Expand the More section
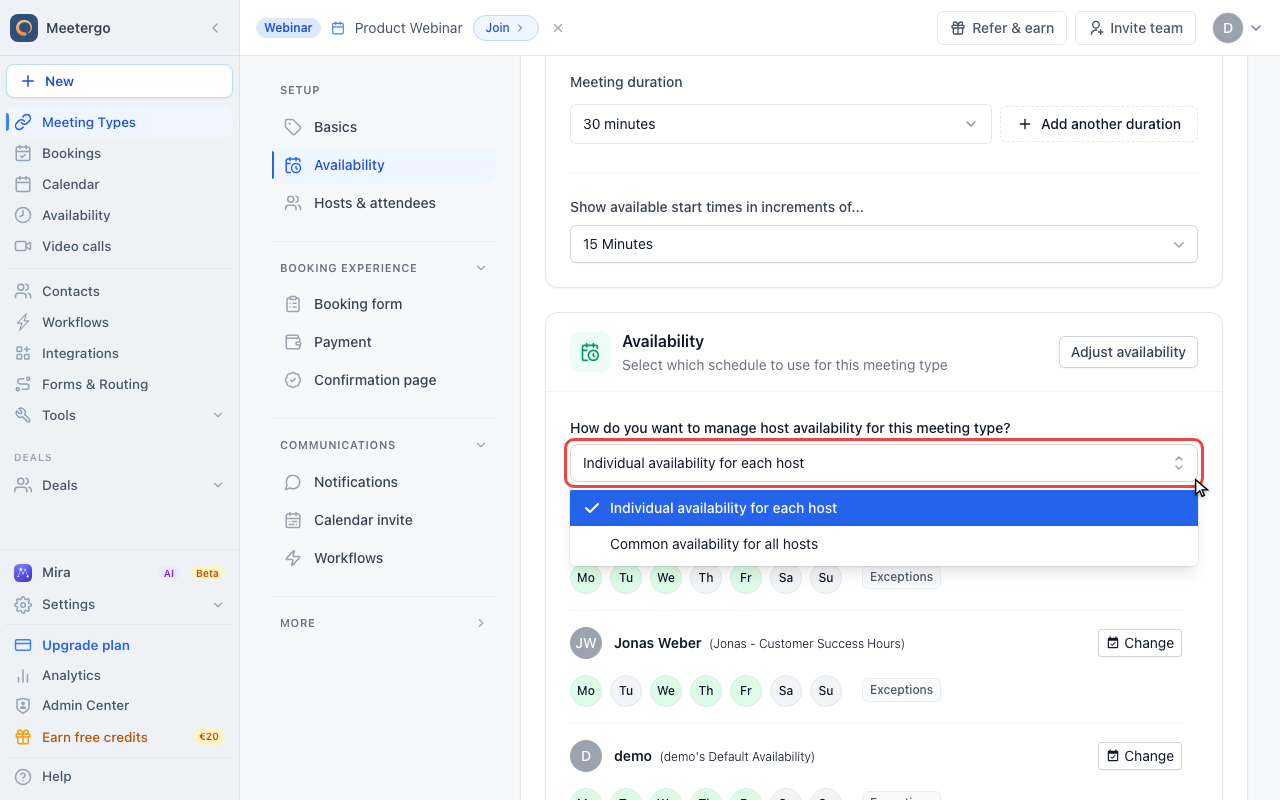 coord(481,623)
